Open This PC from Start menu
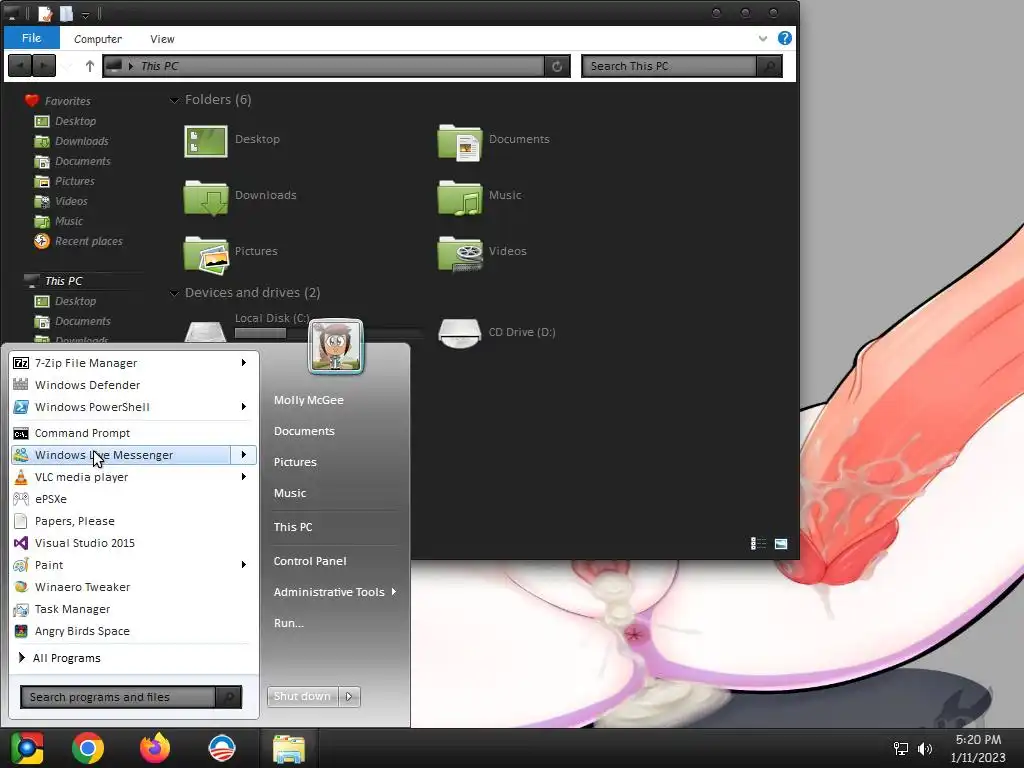This screenshot has width=1024, height=768. [x=293, y=527]
